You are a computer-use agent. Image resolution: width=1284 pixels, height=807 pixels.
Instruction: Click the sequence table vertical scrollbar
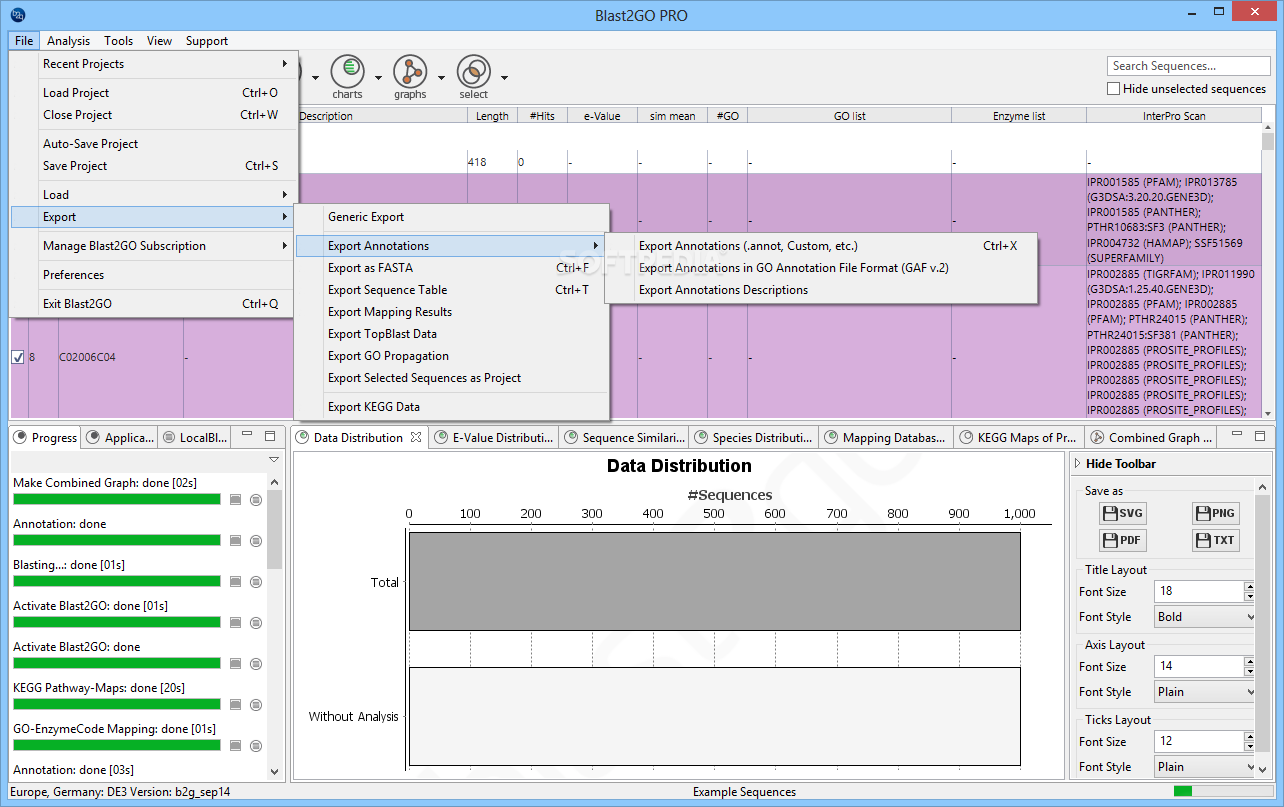[1268, 270]
